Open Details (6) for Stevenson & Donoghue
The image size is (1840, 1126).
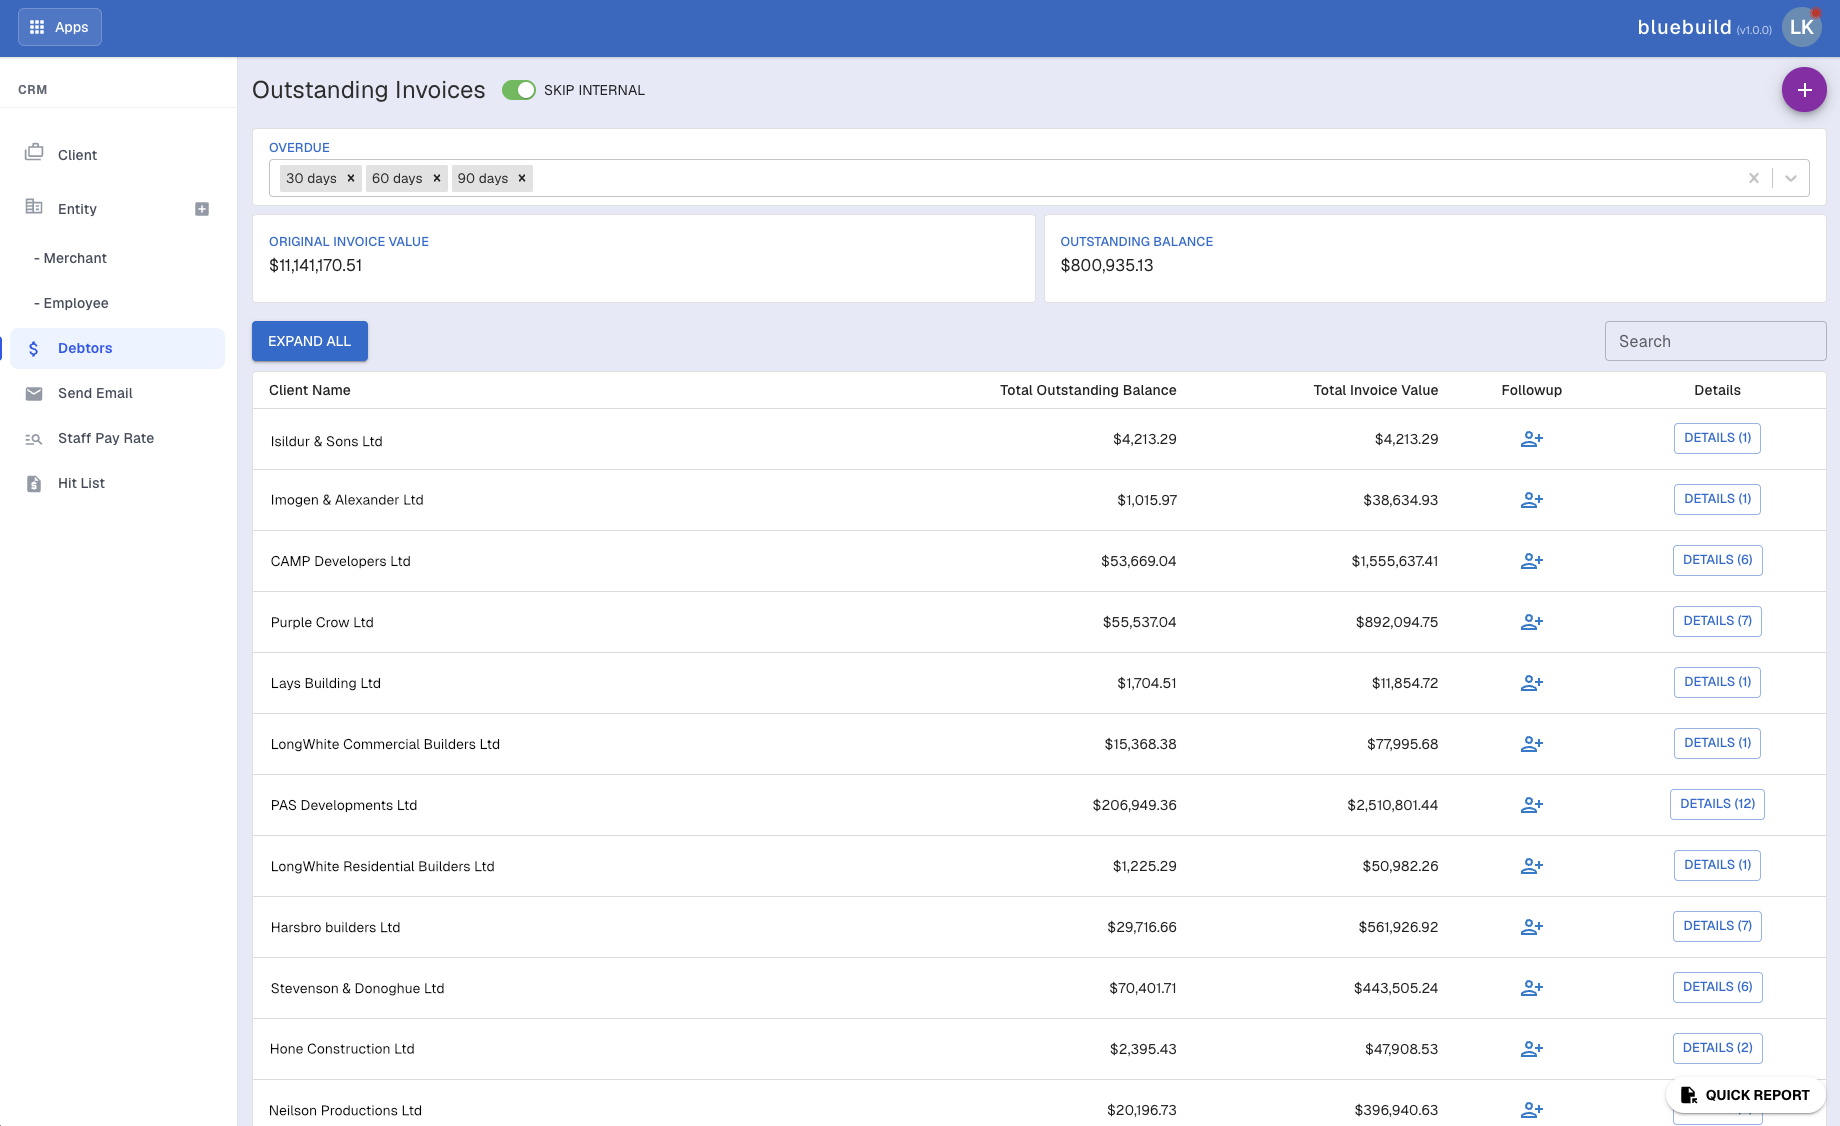(1717, 987)
